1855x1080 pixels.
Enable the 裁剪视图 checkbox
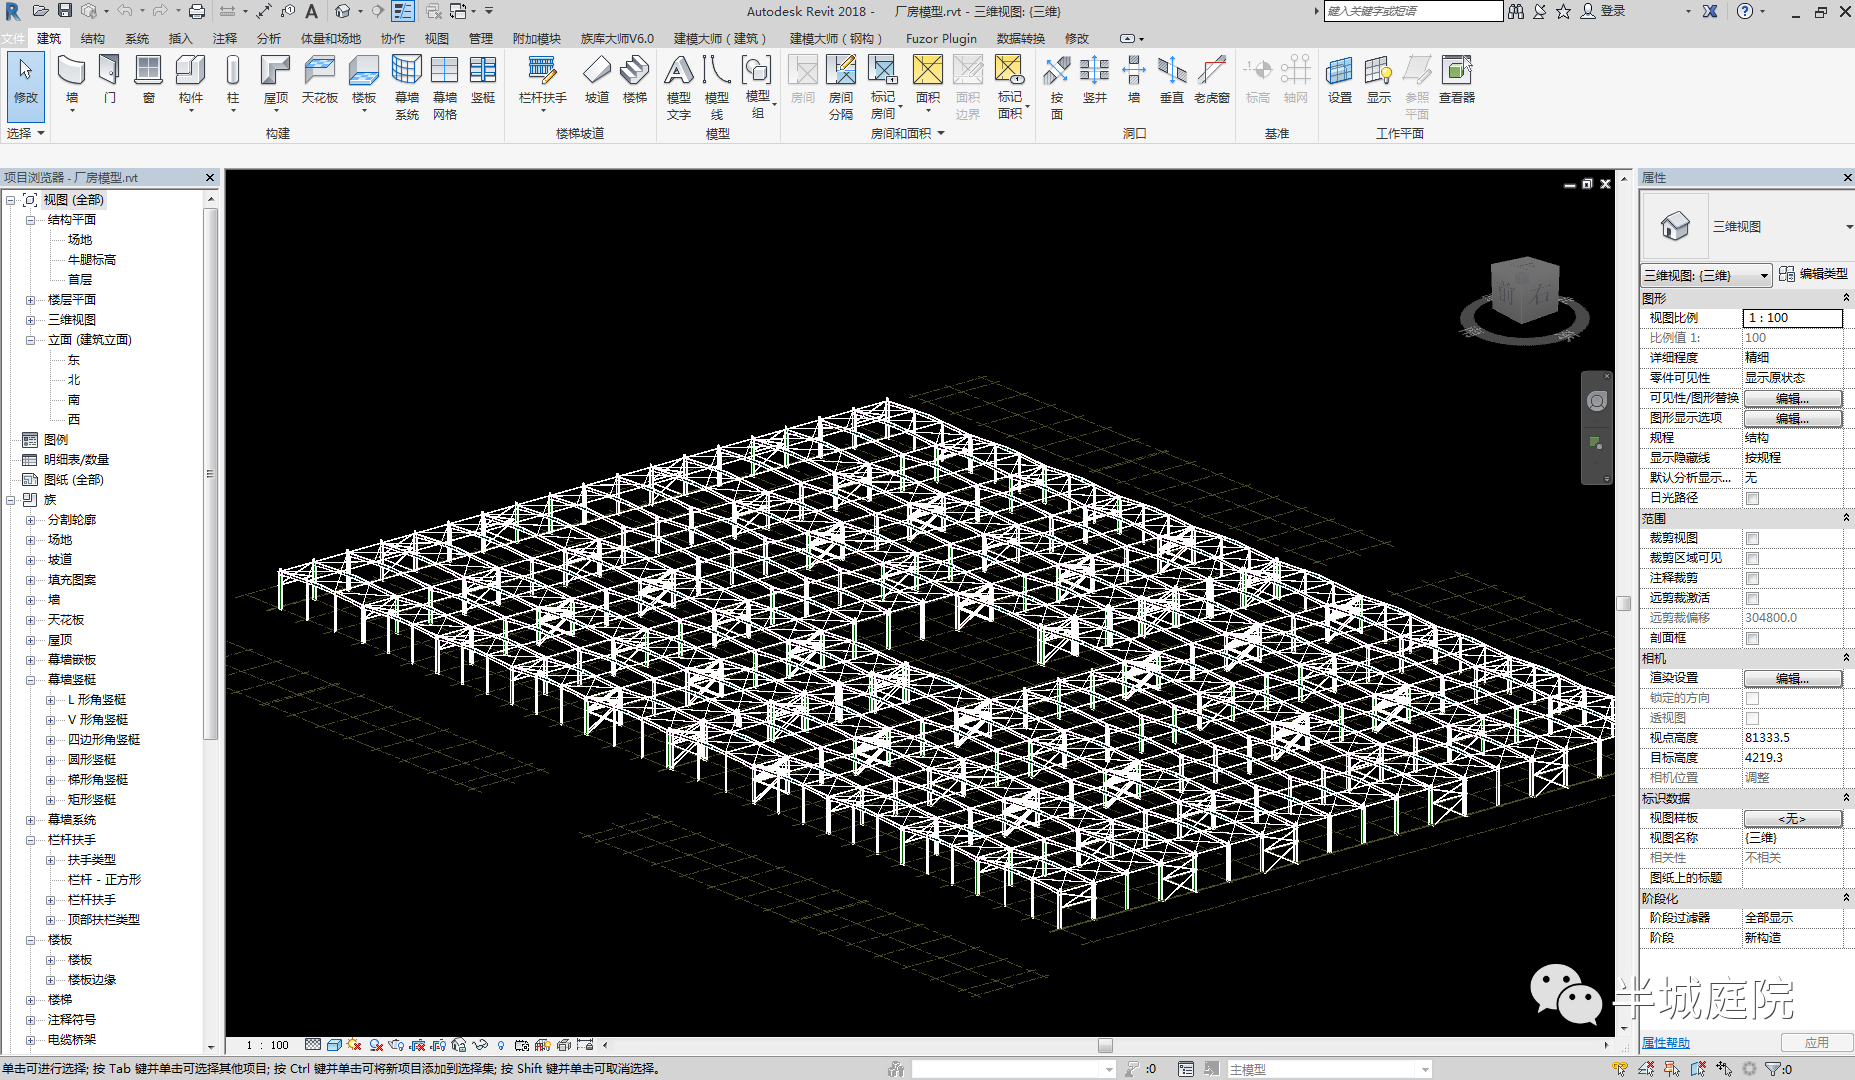click(1752, 538)
